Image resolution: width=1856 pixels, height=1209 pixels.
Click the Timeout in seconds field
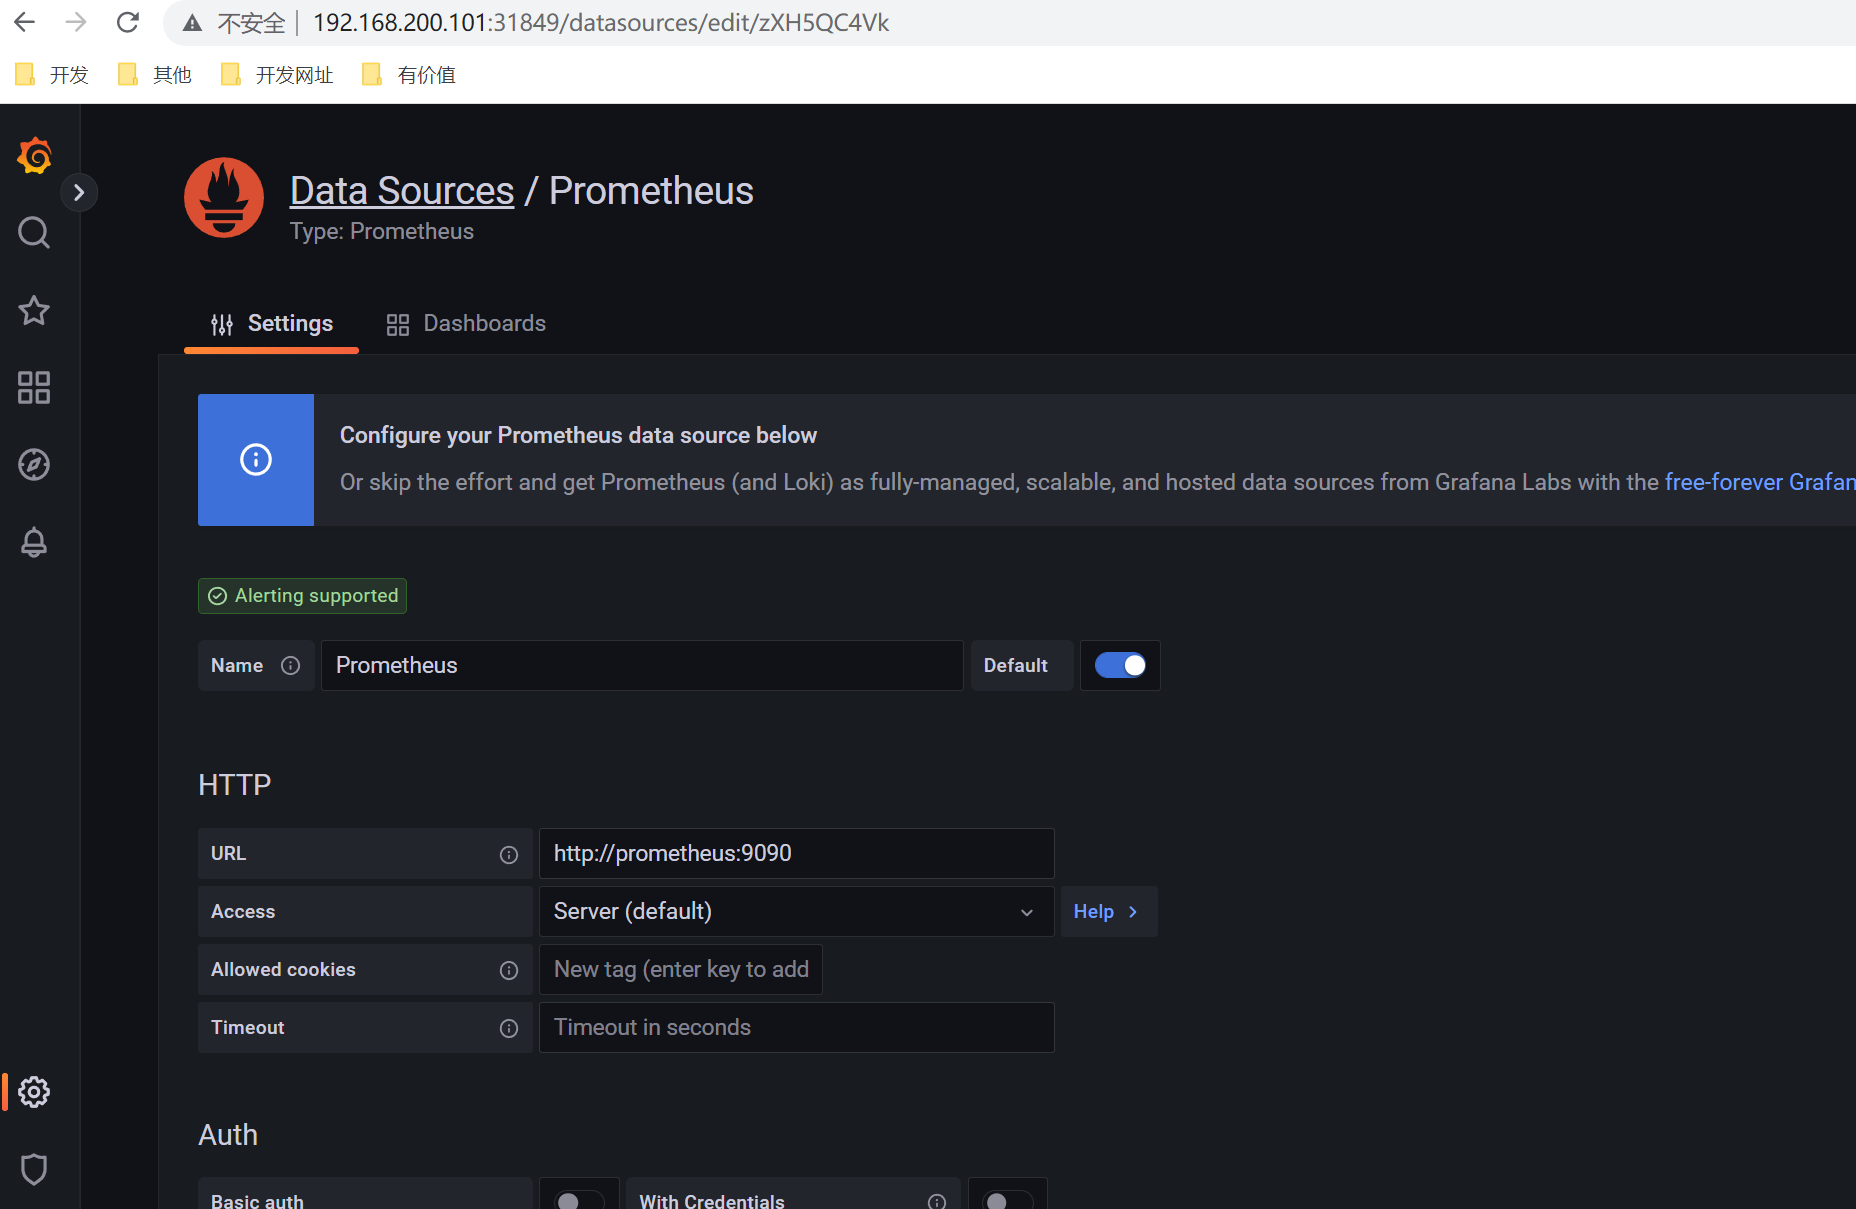coord(796,1027)
